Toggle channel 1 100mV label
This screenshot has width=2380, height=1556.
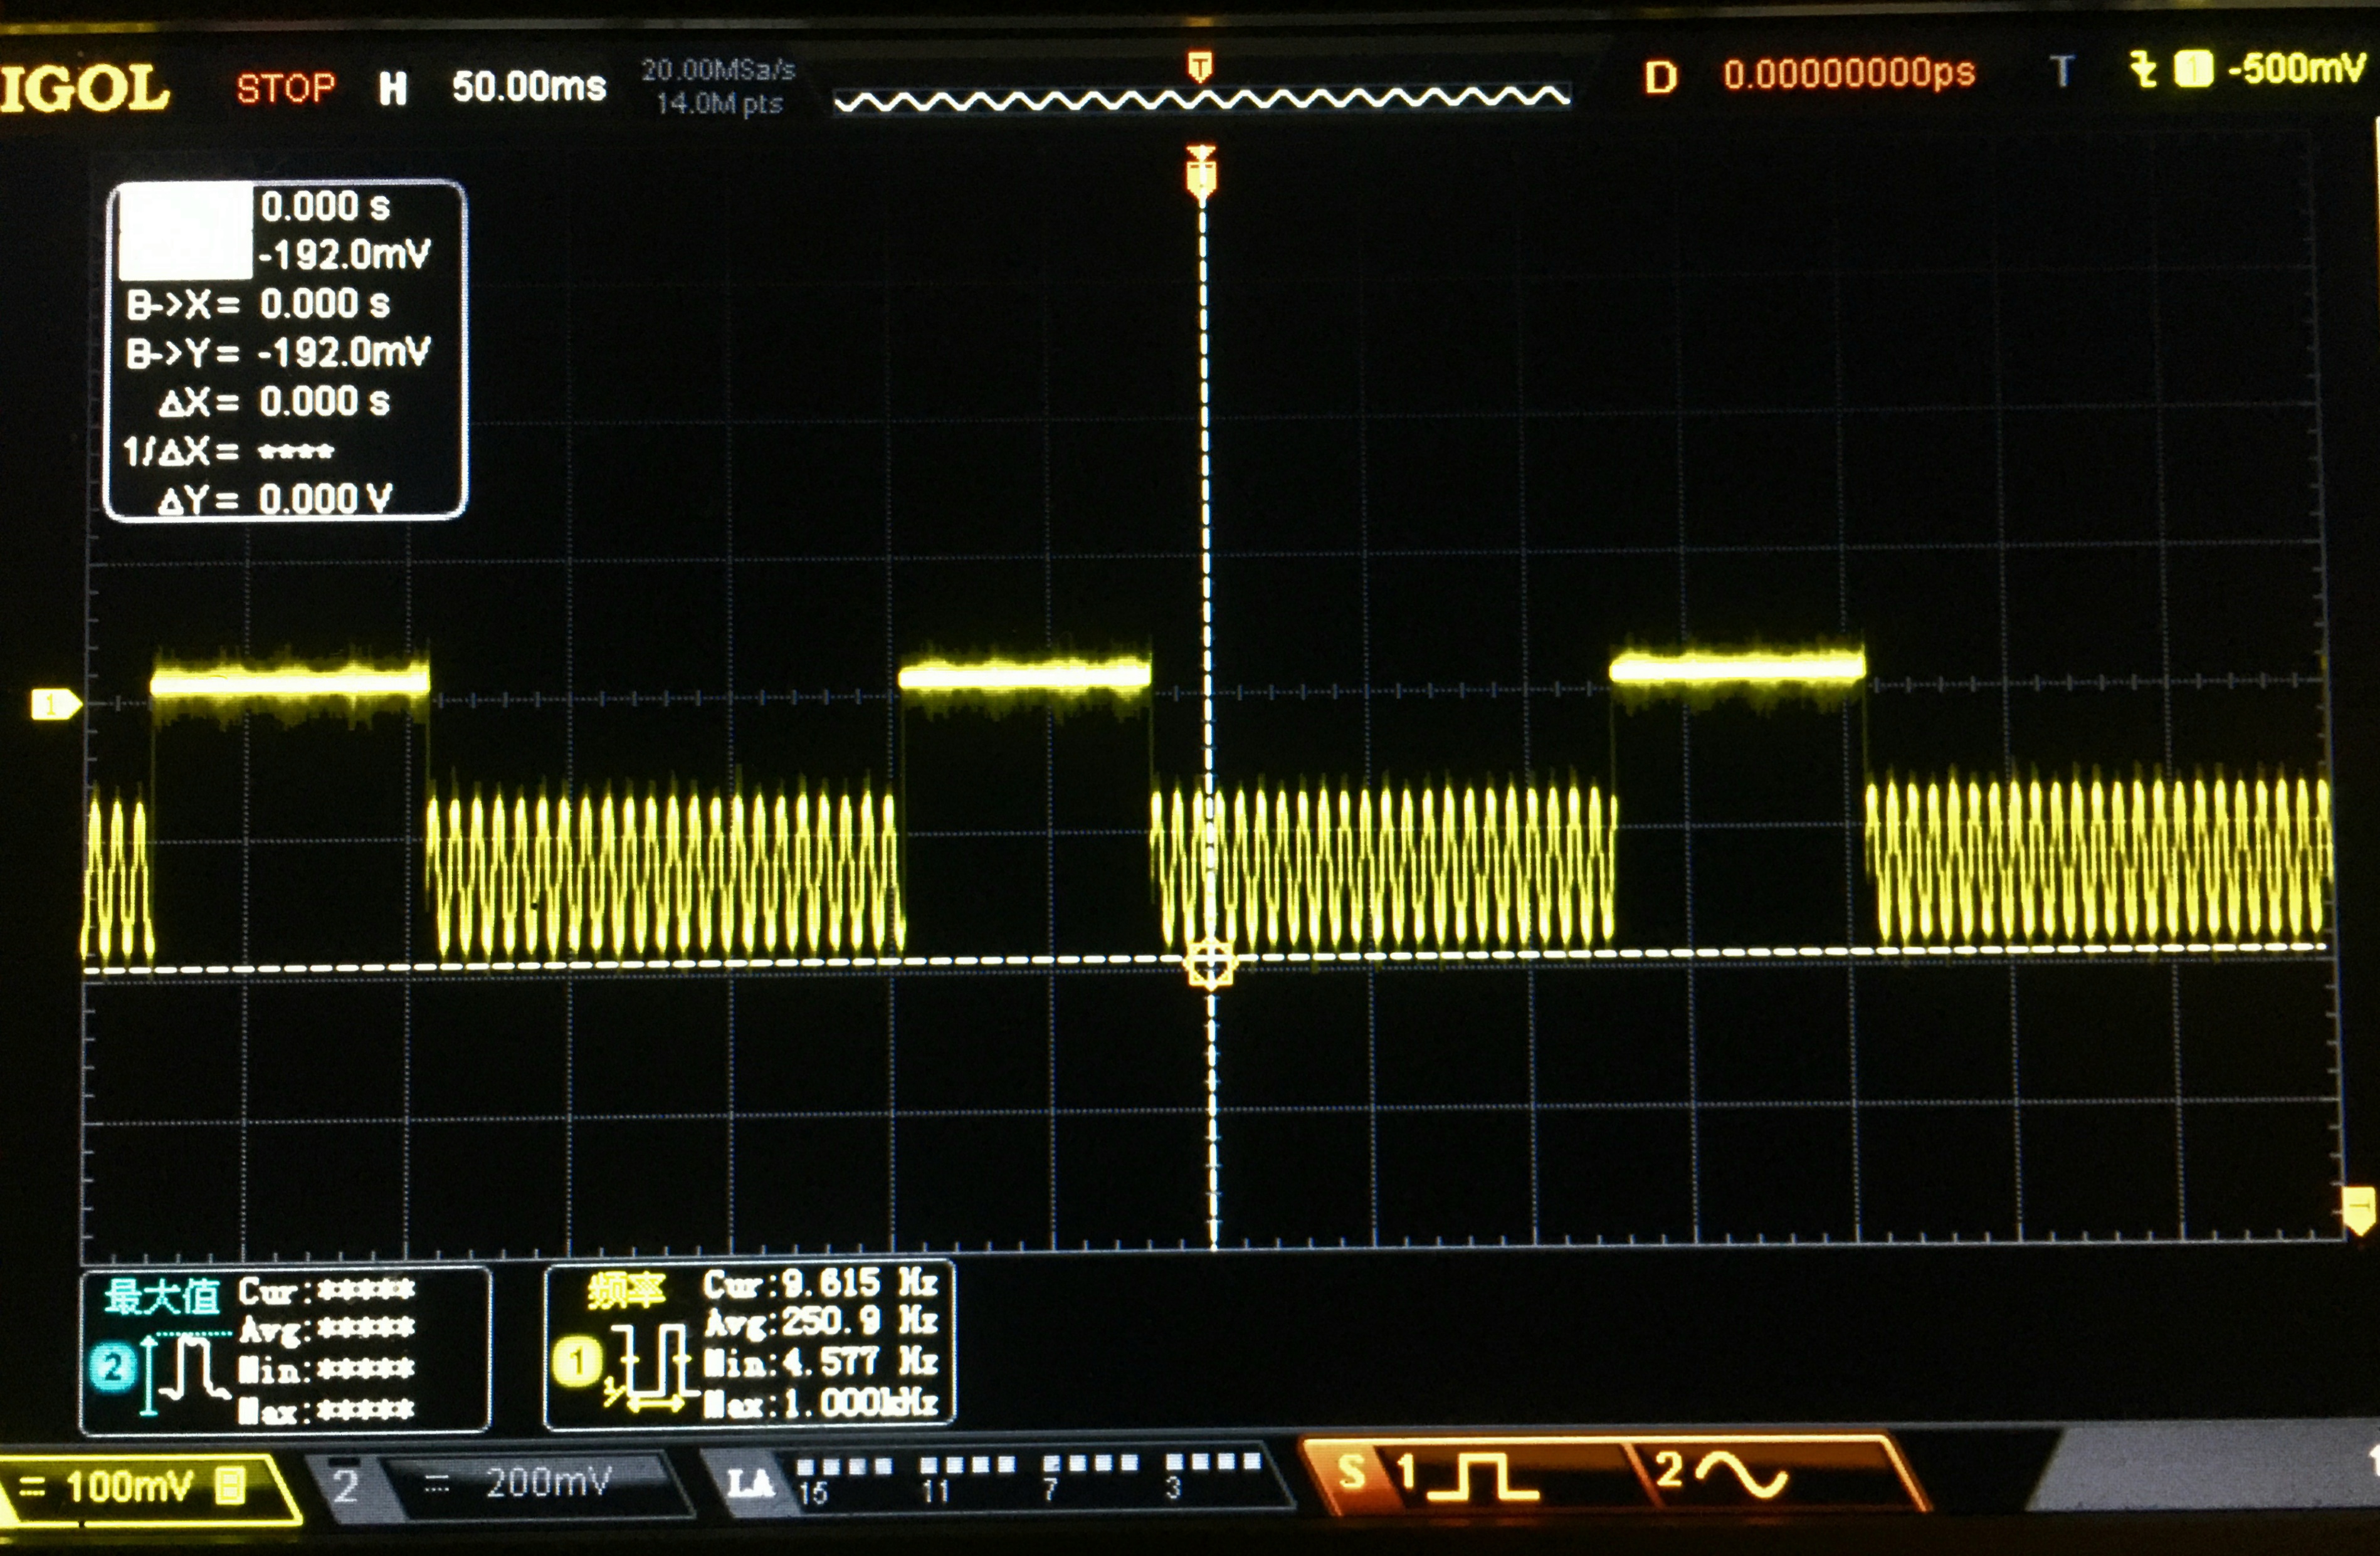coord(130,1487)
